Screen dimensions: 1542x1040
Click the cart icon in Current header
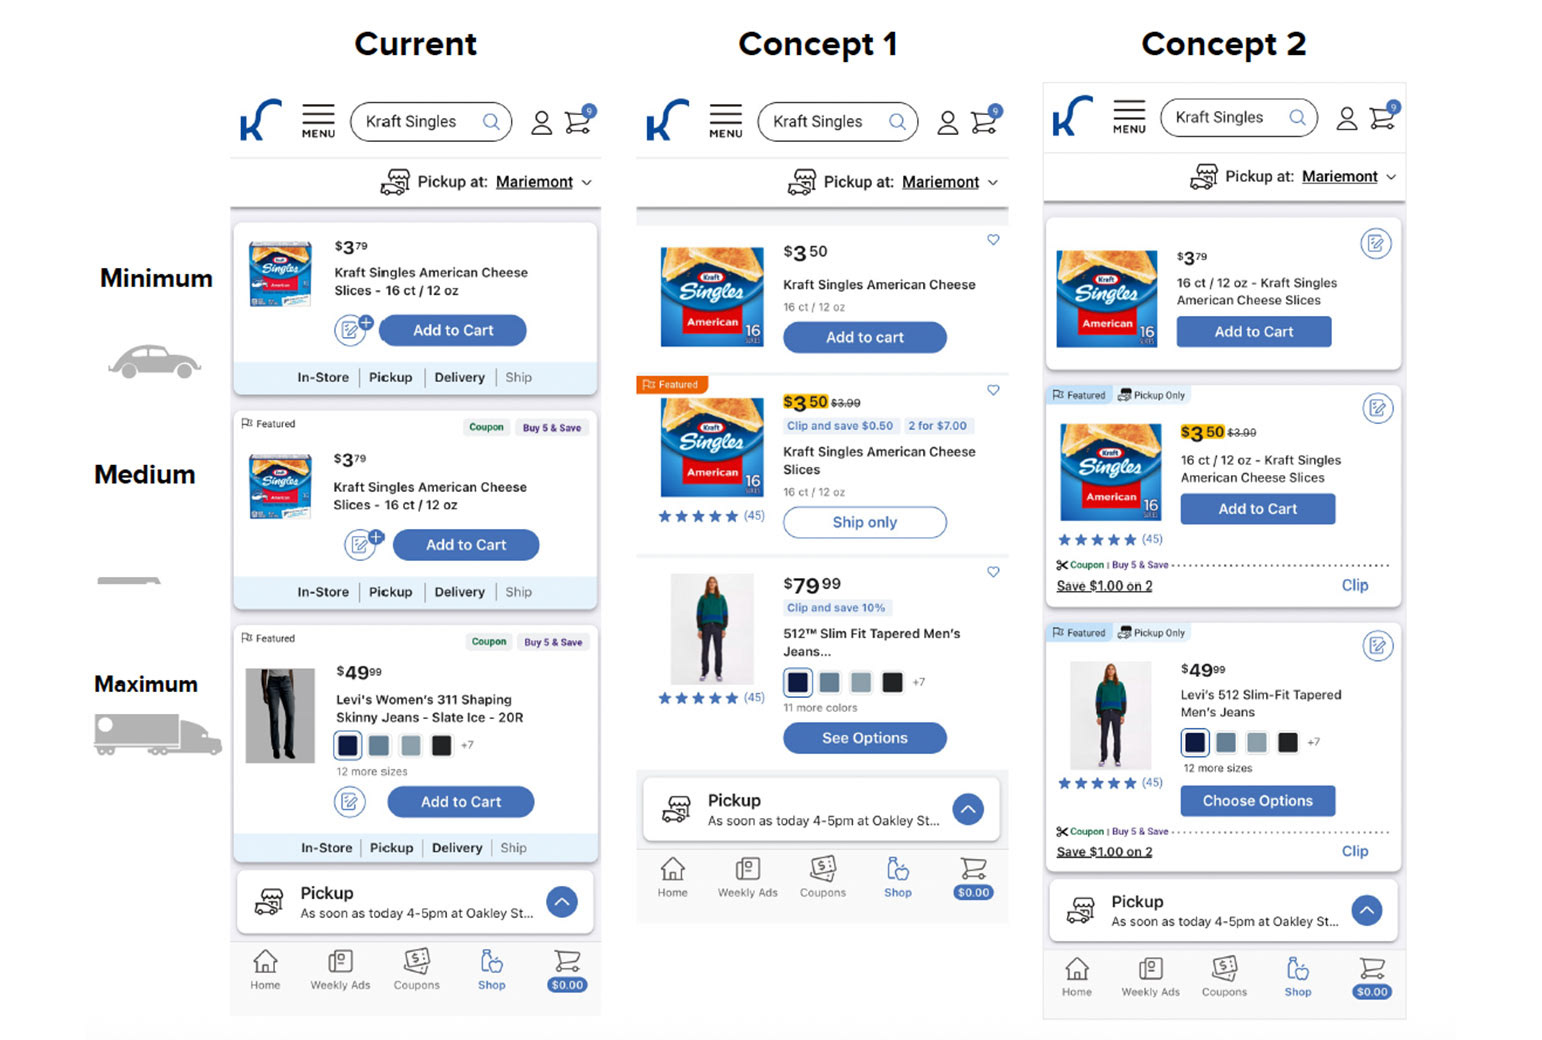click(x=578, y=122)
